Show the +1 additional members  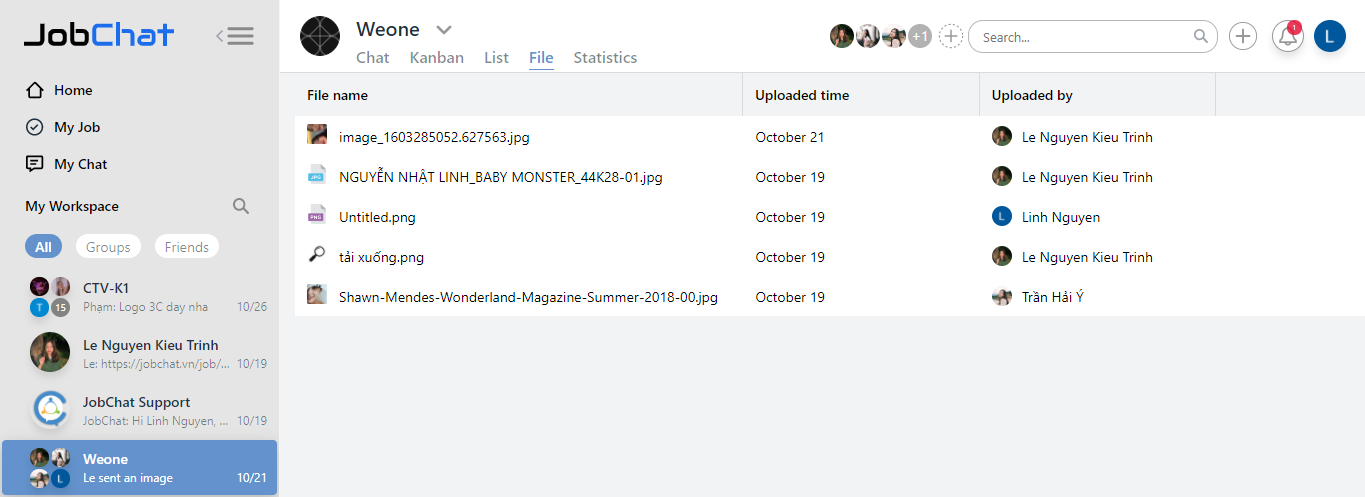[x=920, y=37]
